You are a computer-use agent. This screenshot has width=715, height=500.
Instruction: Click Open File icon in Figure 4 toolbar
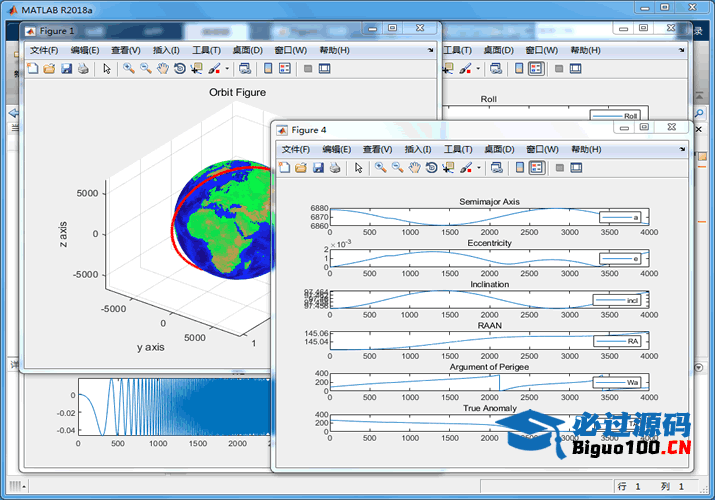click(x=301, y=168)
